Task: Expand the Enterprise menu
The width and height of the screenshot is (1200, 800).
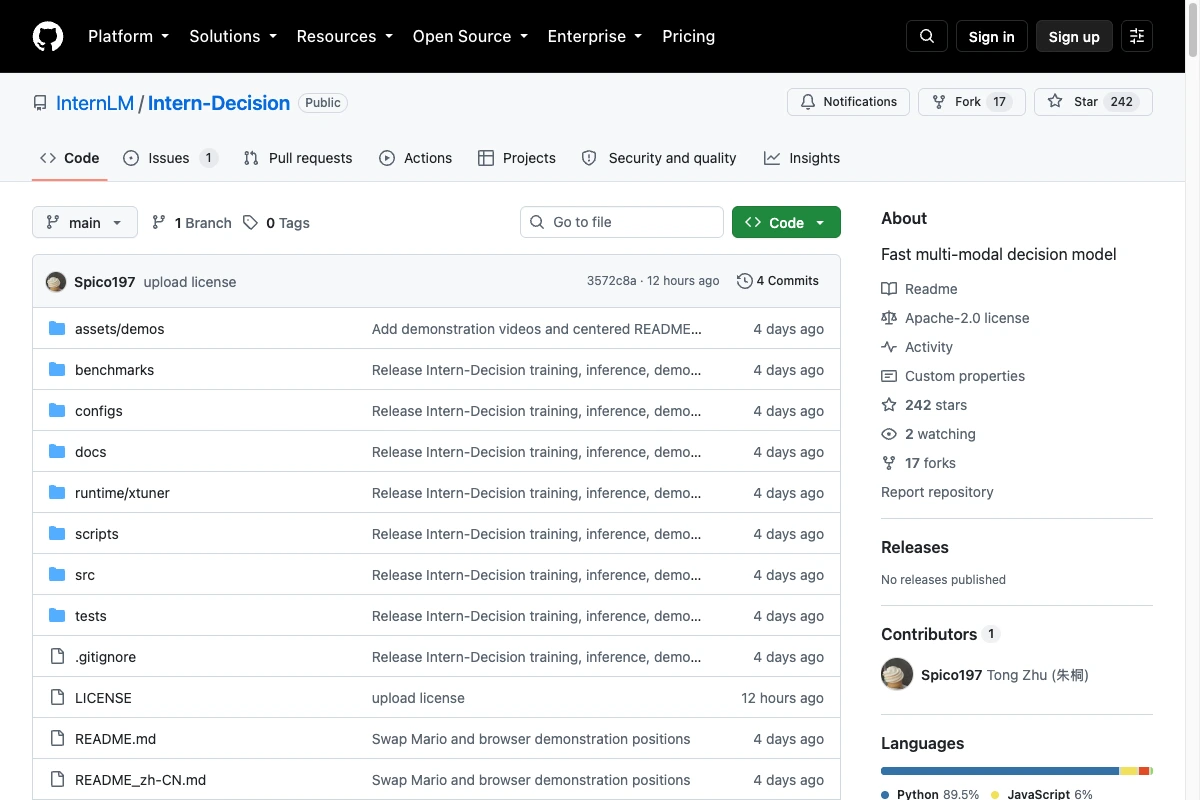Action: [594, 36]
